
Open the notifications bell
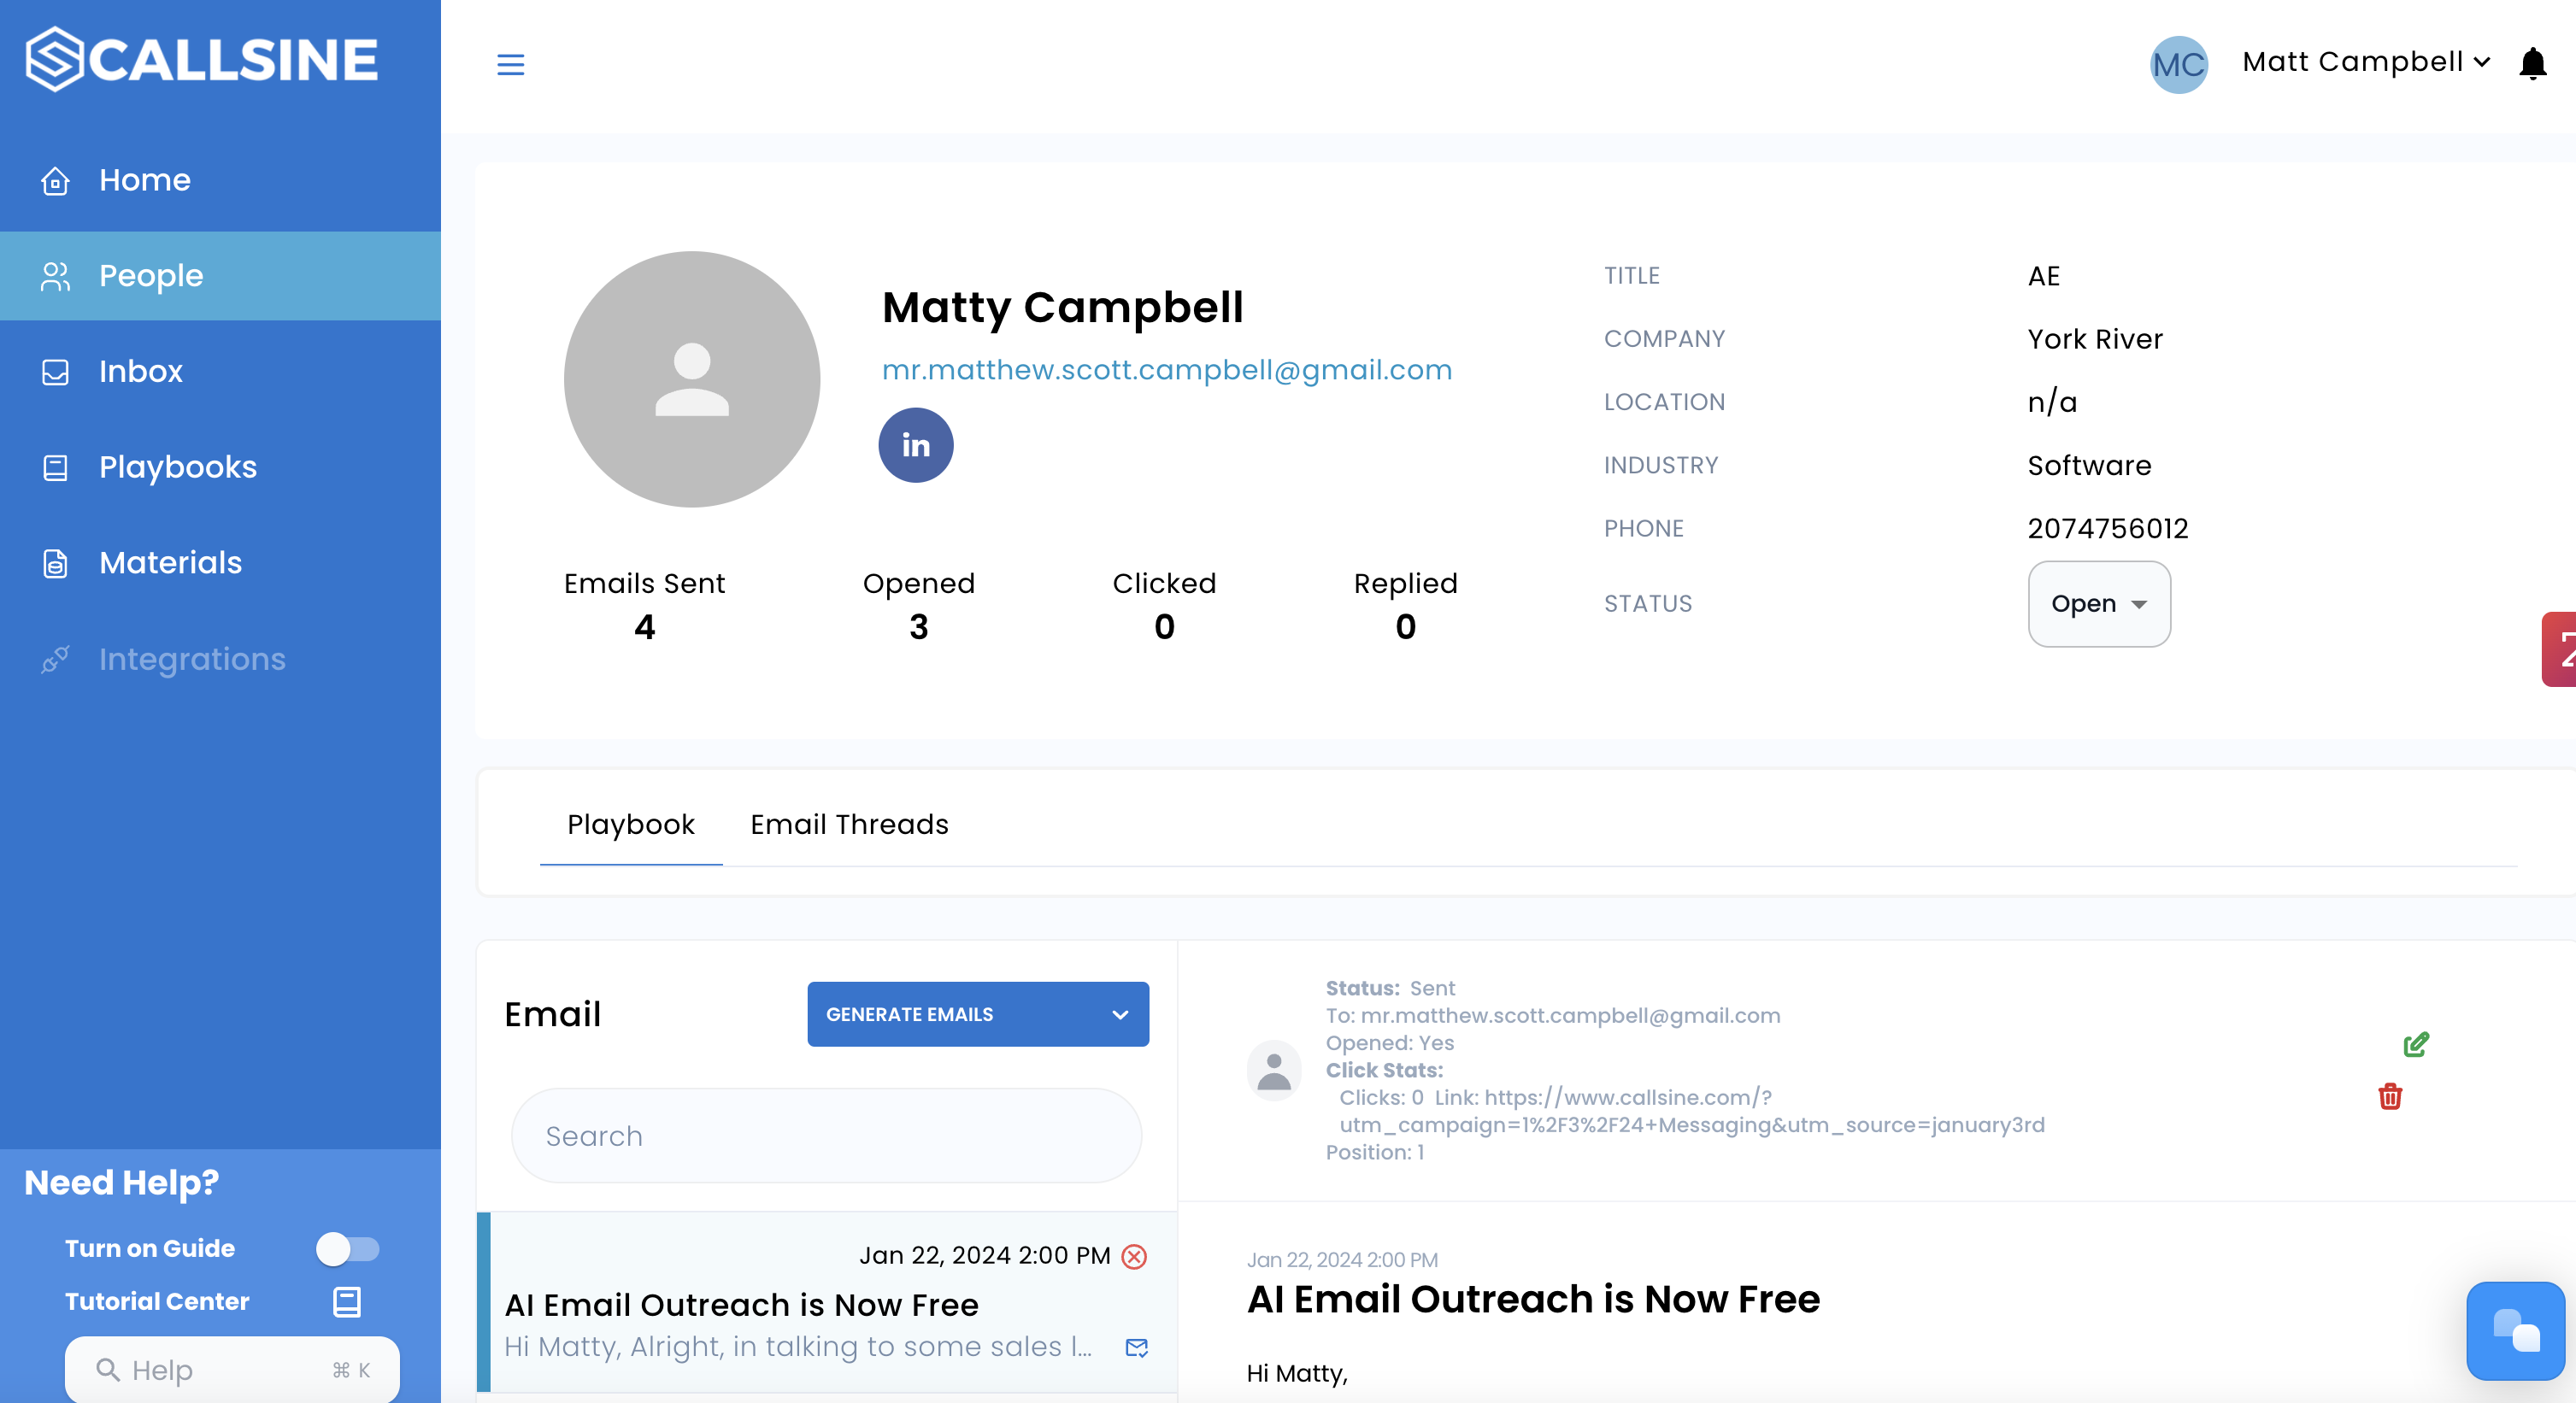2532,64
